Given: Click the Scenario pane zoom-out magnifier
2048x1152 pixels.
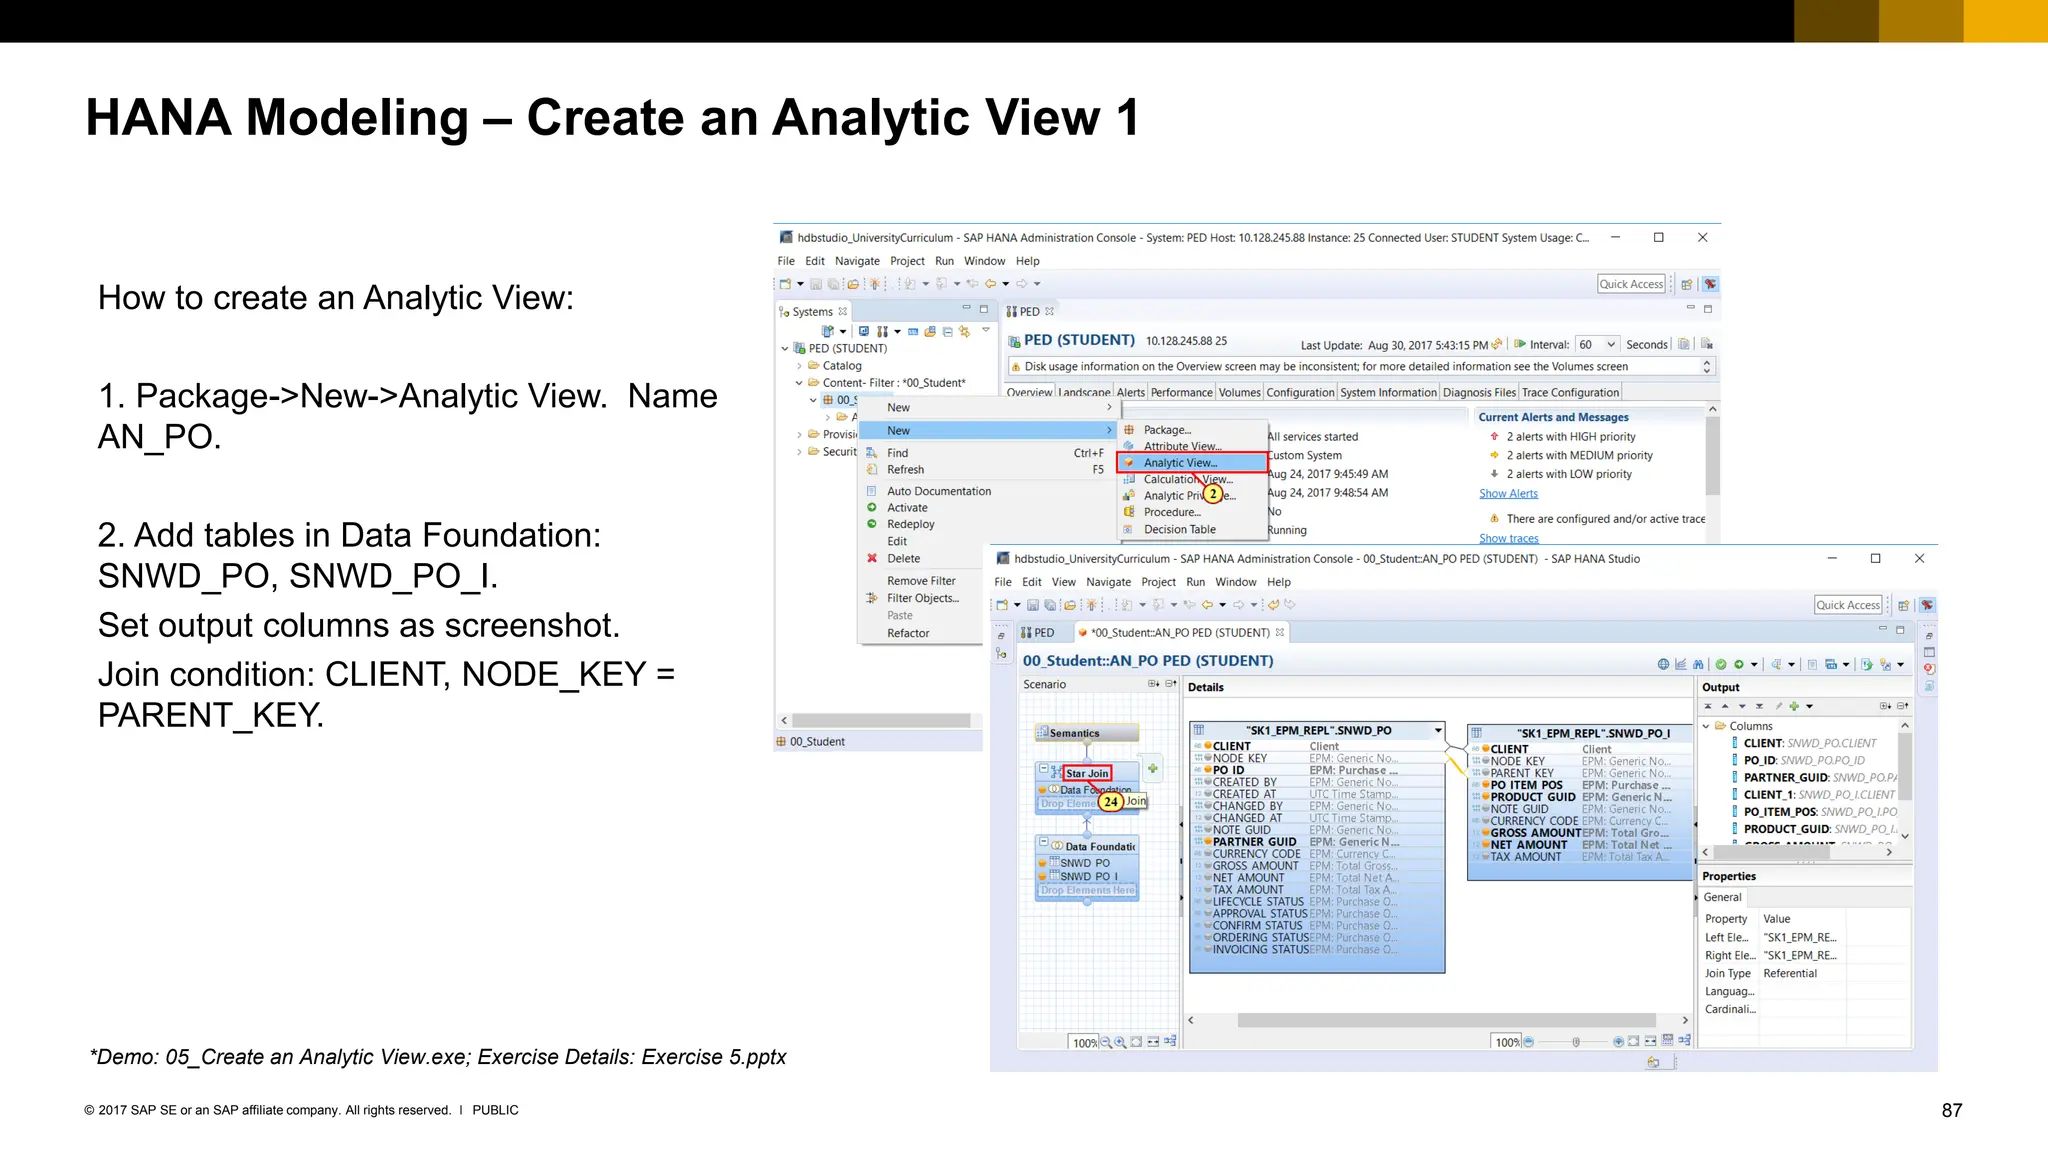Looking at the screenshot, I should point(1106,1042).
